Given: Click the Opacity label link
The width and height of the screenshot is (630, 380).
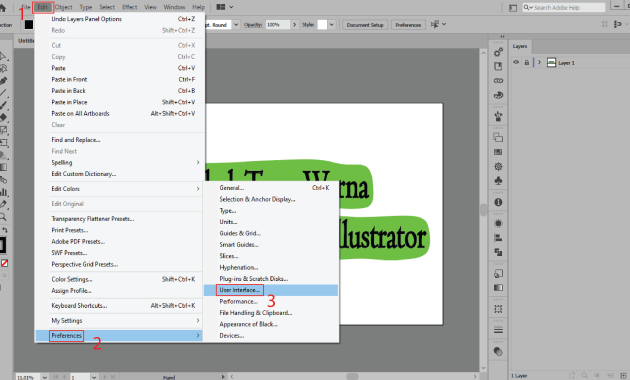Looking at the screenshot, I should (x=253, y=25).
